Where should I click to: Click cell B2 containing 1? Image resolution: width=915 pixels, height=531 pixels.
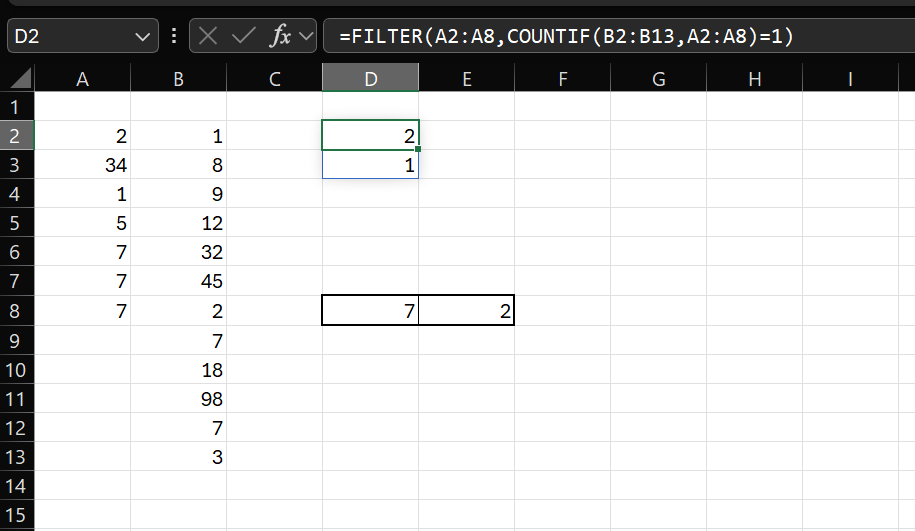(179, 135)
